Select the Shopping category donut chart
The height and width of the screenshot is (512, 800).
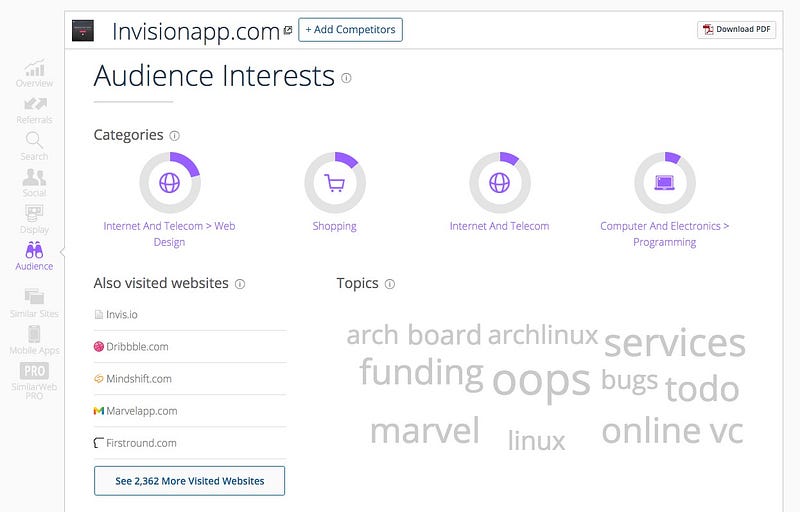[335, 183]
